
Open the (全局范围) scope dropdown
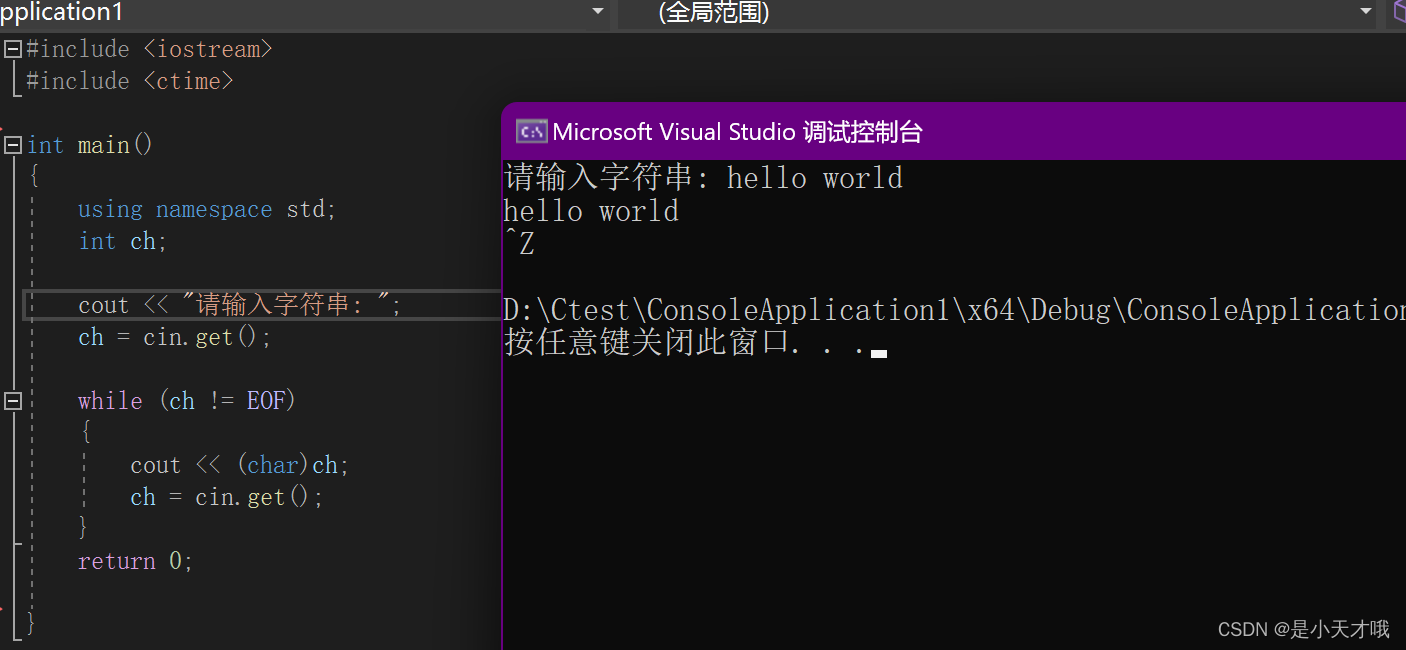[x=1364, y=13]
